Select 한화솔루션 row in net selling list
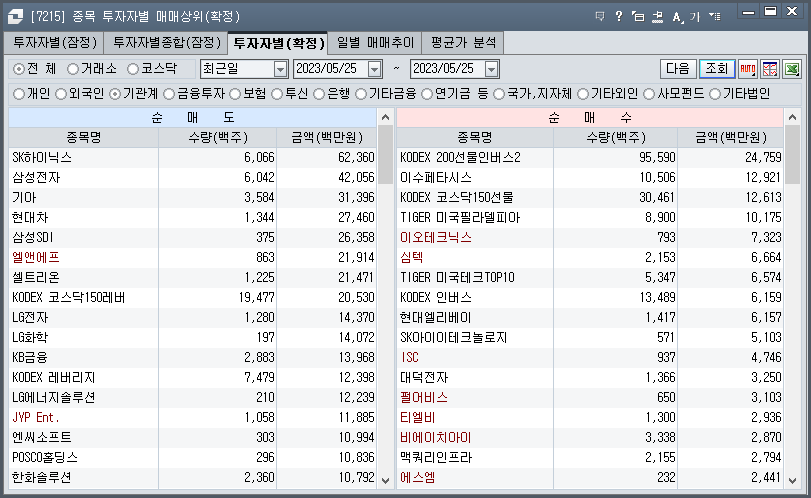811x498 pixels. click(x=192, y=478)
